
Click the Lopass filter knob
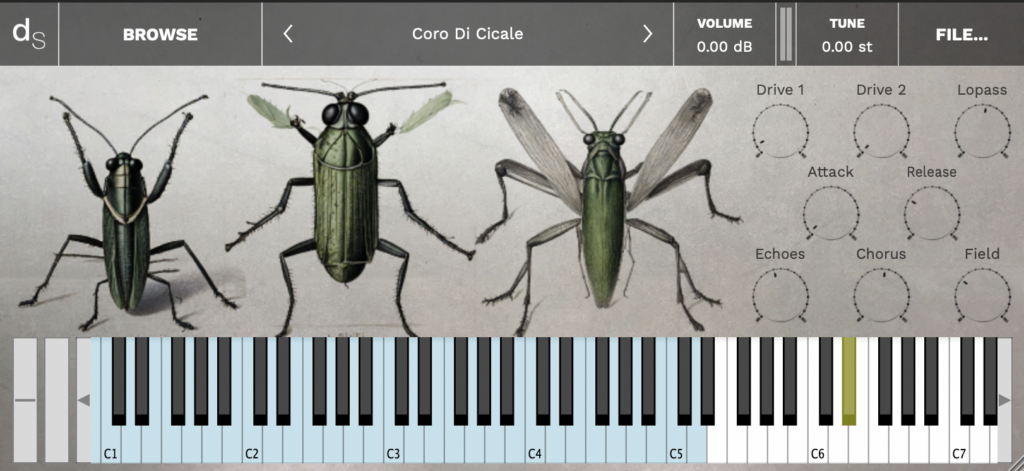(982, 131)
